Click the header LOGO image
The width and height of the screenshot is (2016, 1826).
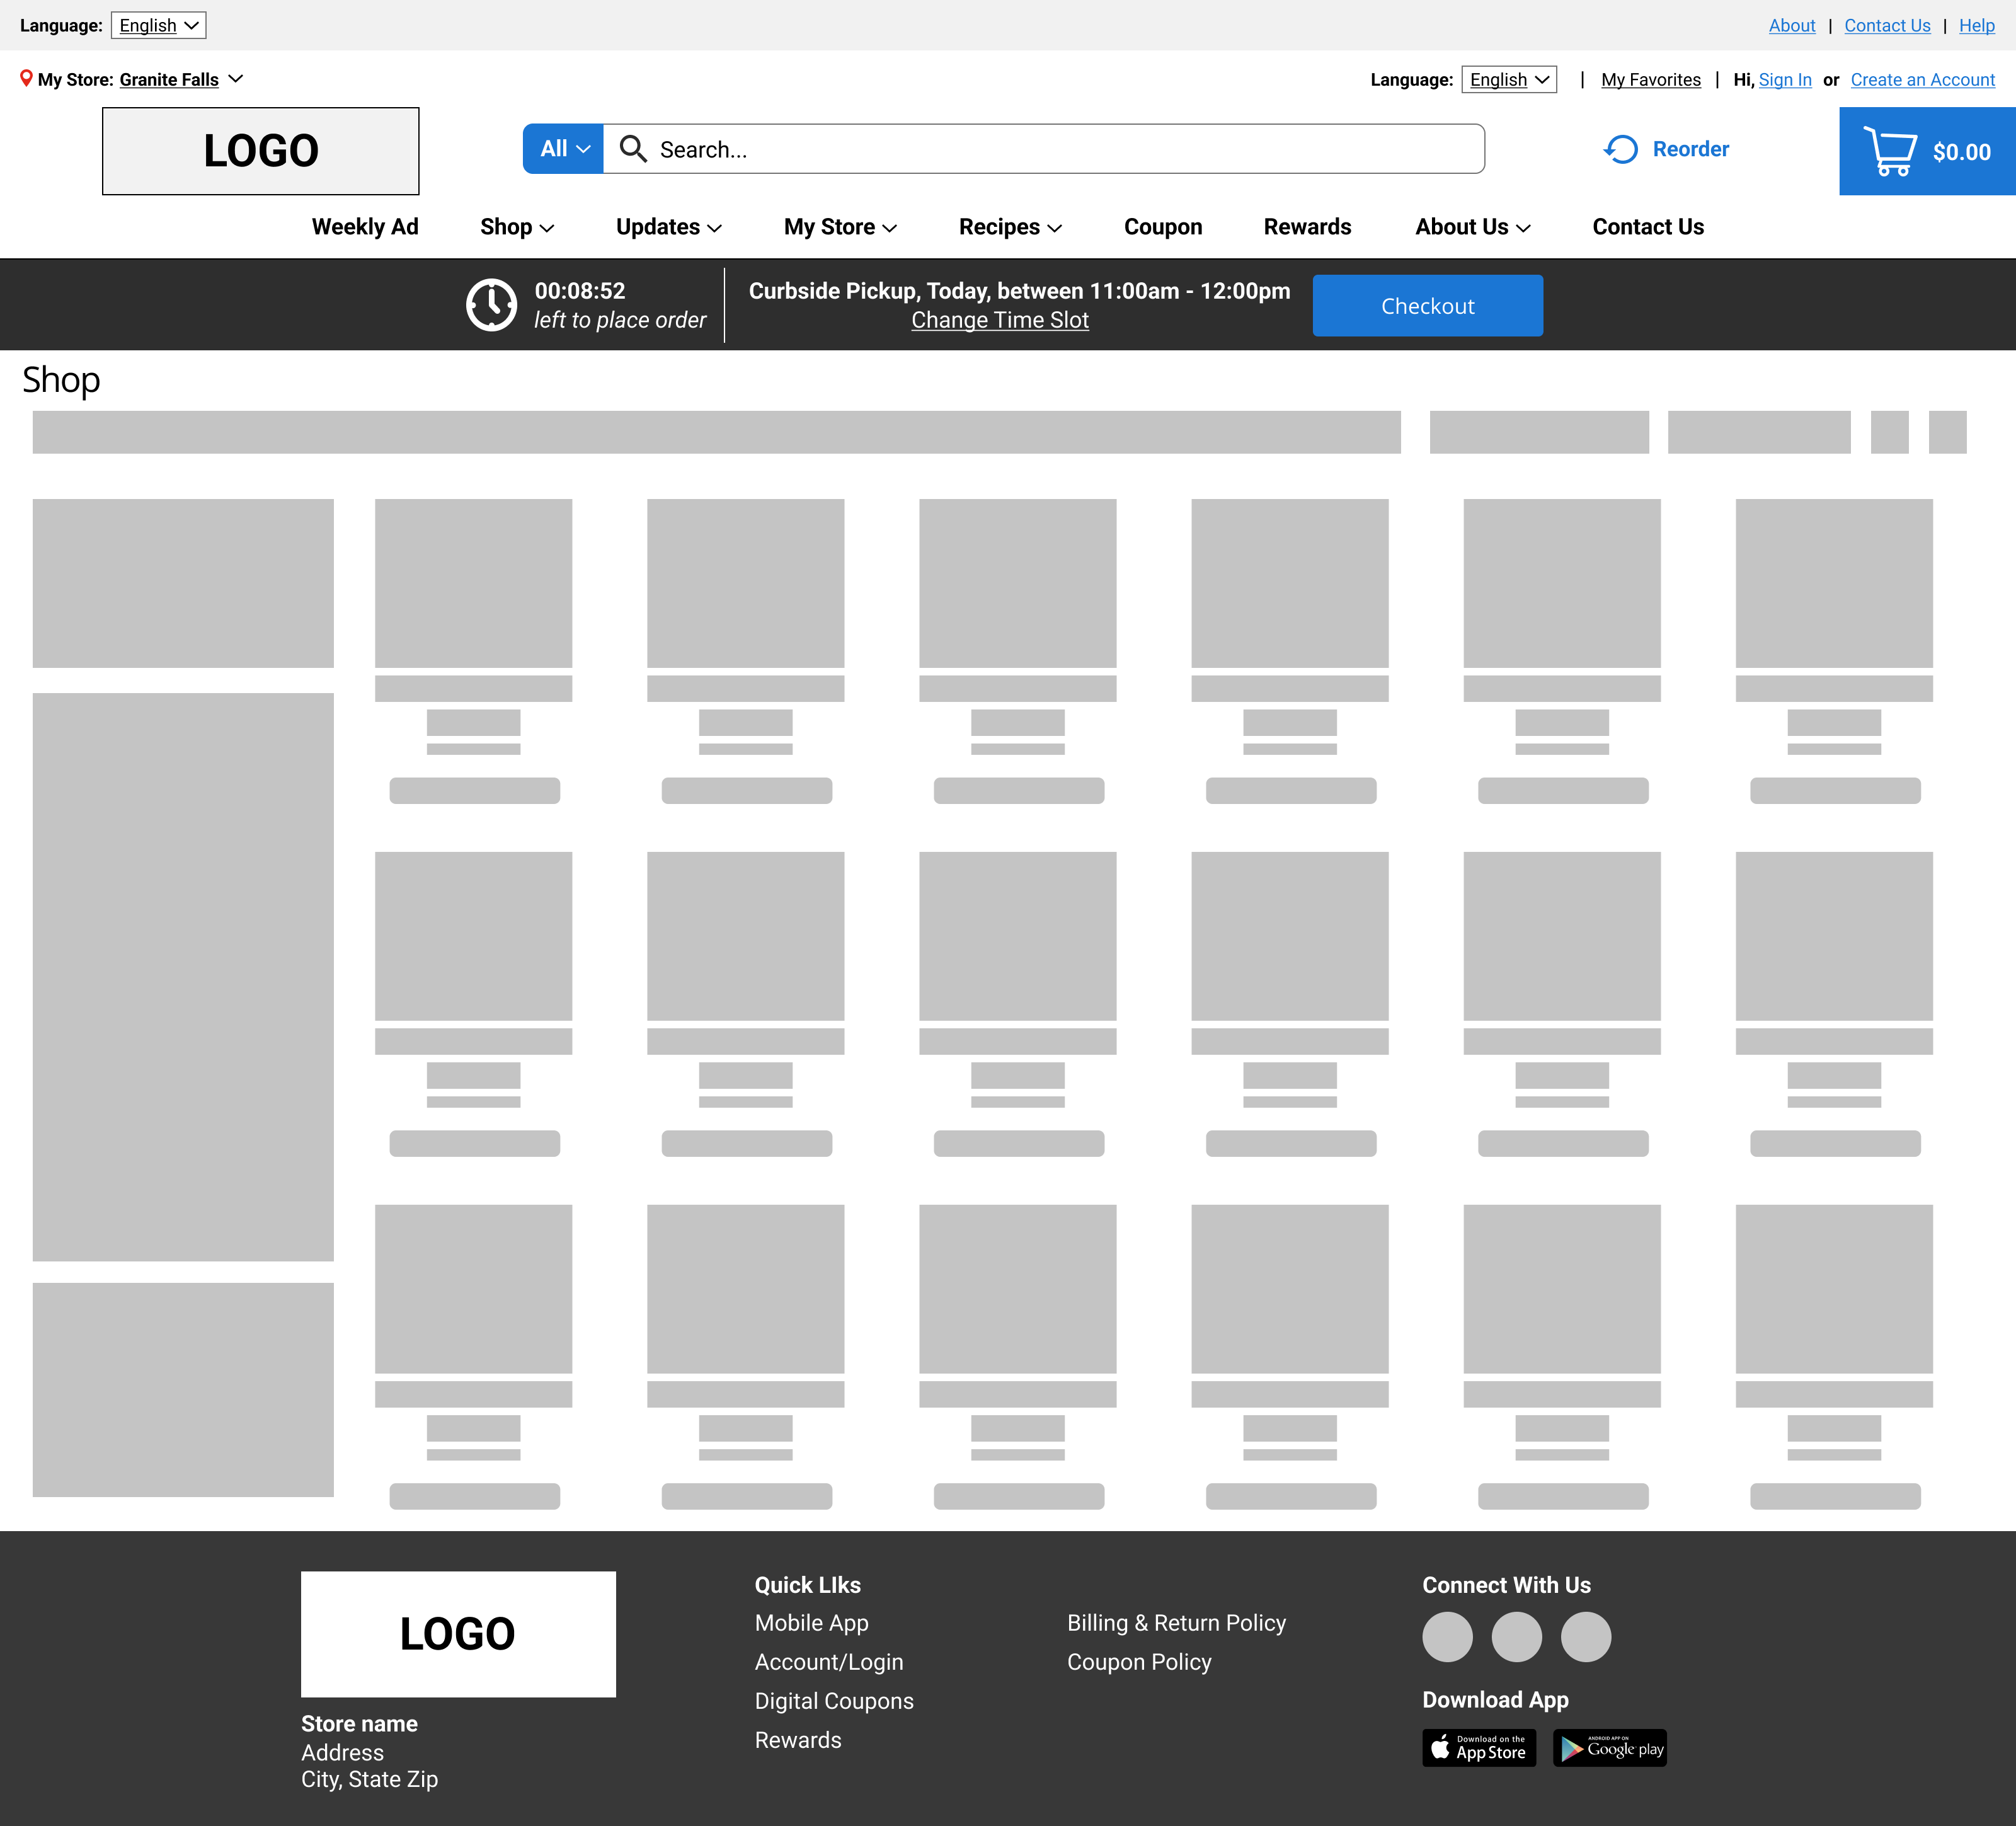[x=261, y=151]
